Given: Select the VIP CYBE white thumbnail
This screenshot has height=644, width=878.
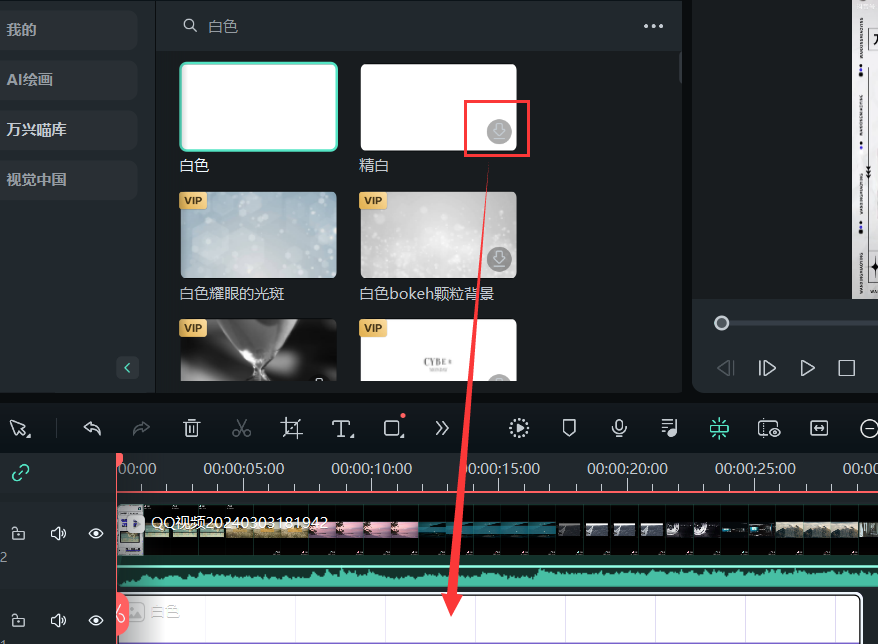Looking at the screenshot, I should 438,351.
